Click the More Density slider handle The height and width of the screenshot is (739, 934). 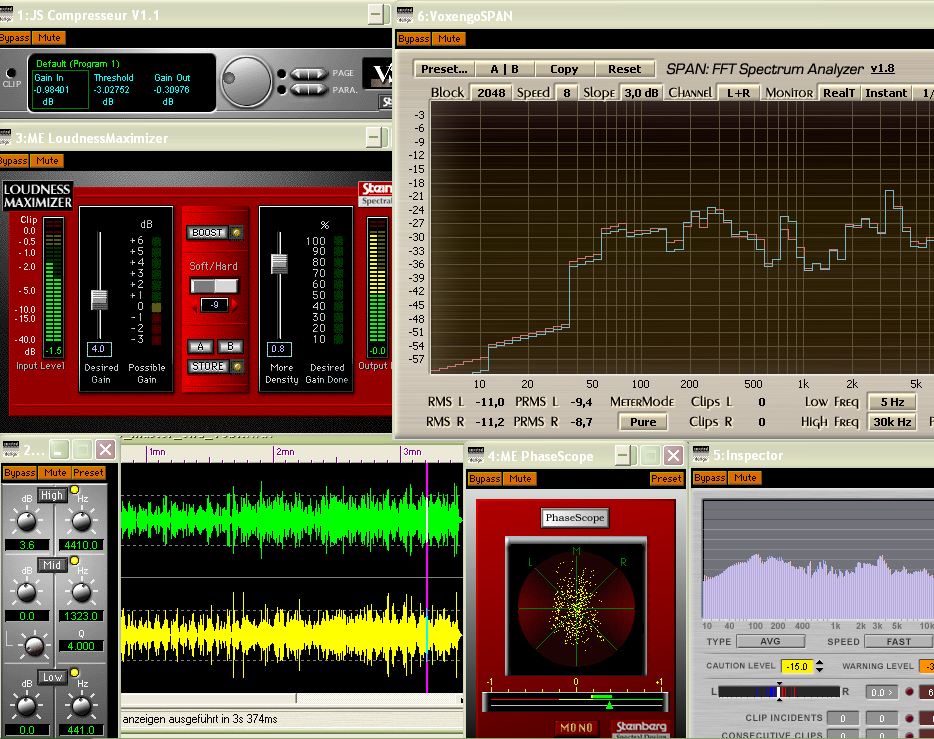coord(279,264)
